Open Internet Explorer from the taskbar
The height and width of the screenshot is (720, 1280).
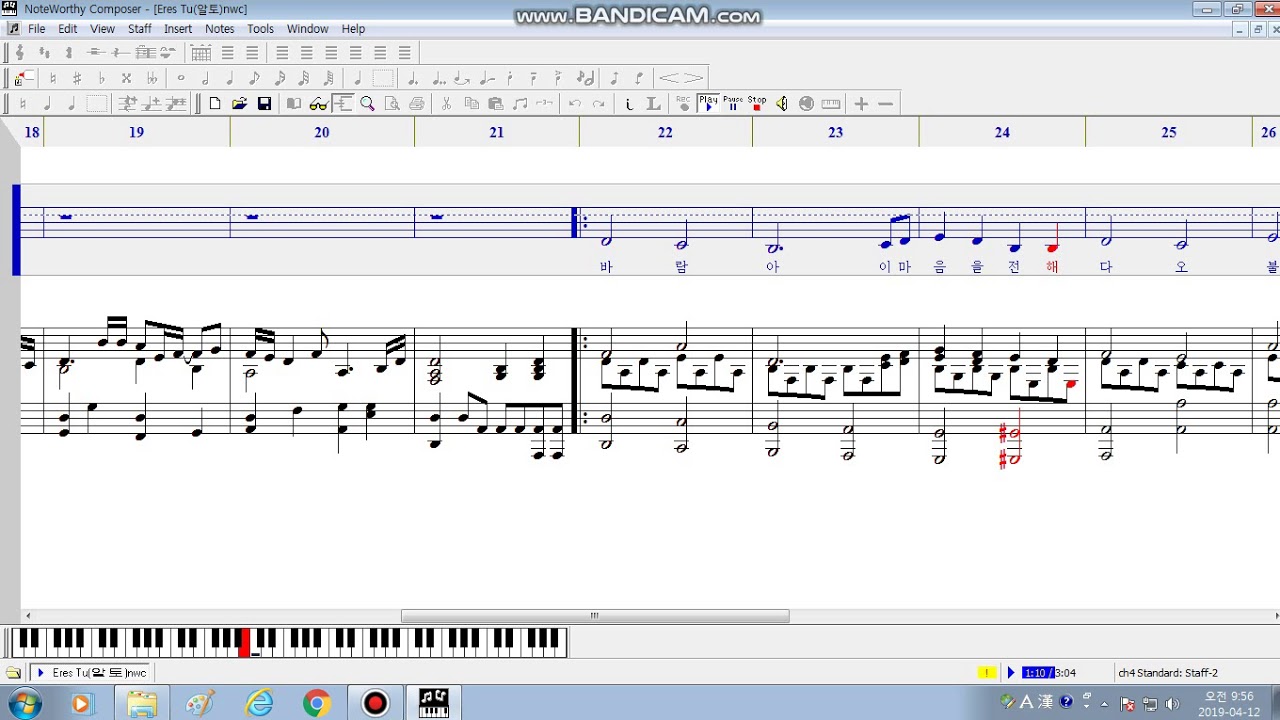coord(259,703)
